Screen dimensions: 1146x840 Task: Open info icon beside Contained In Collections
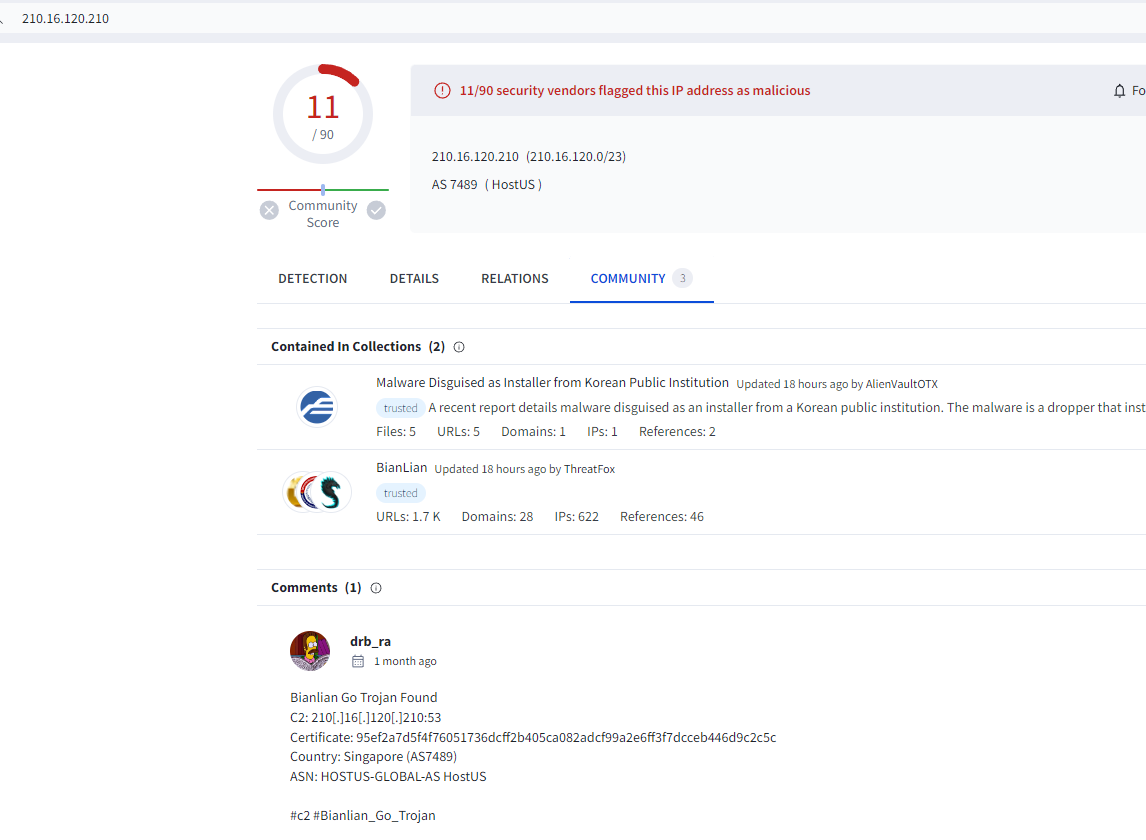(459, 347)
